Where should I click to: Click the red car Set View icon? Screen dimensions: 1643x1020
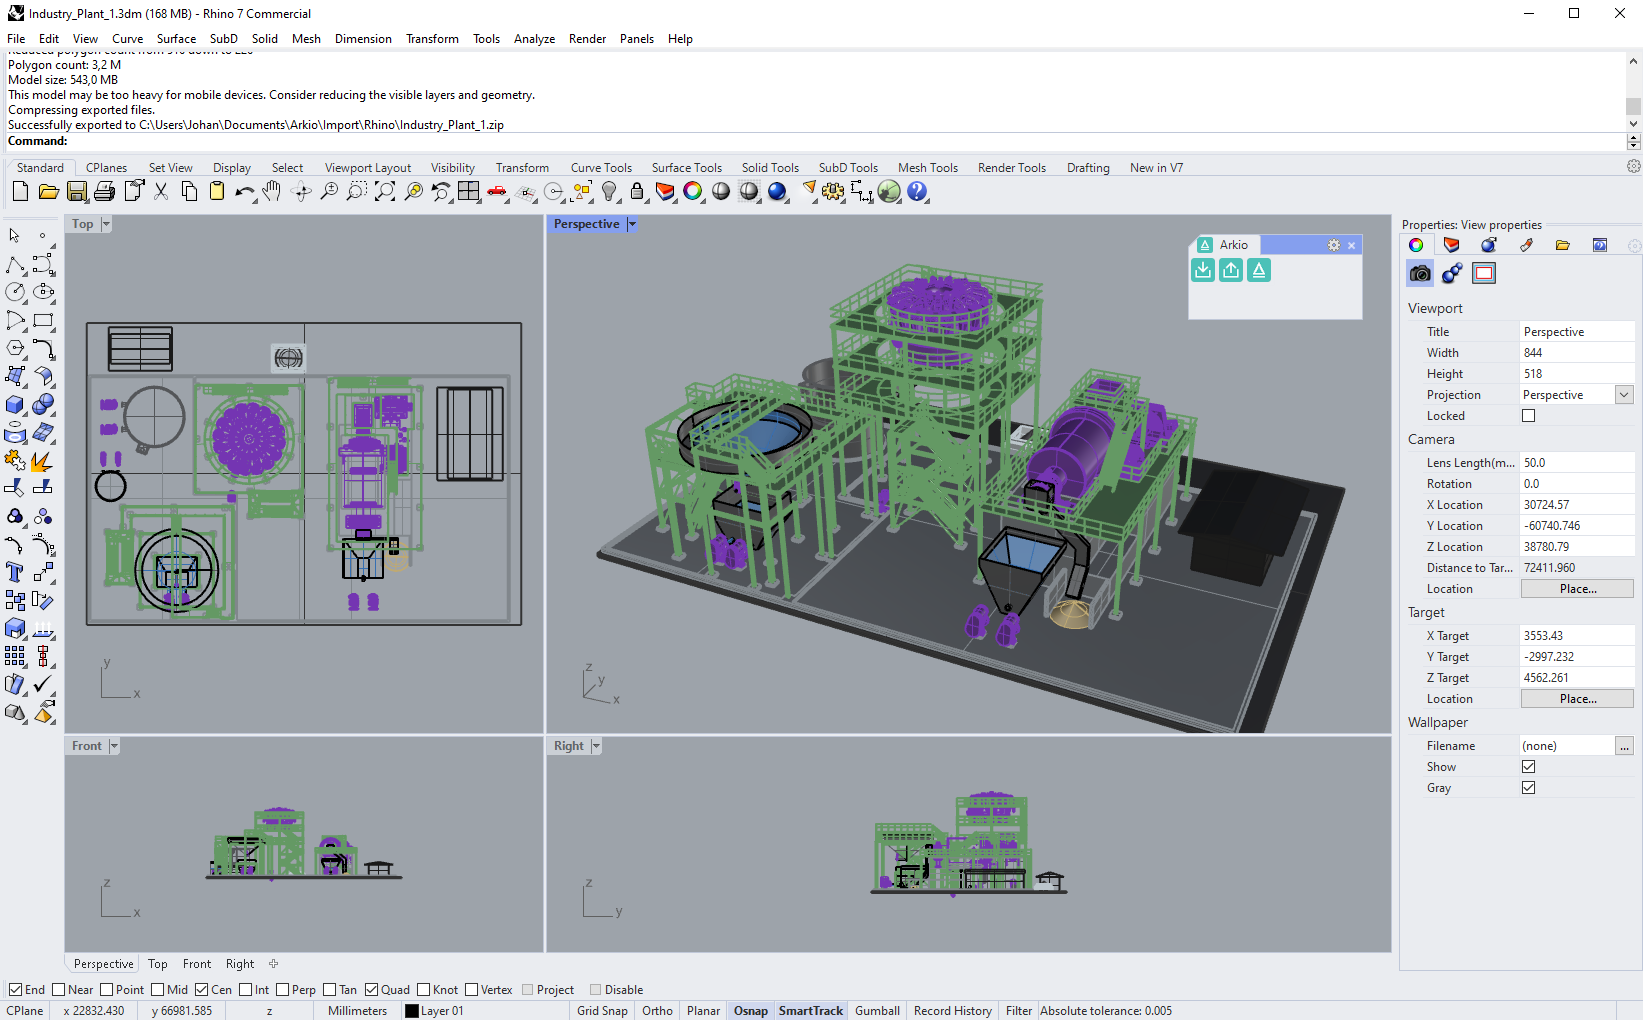pos(497,191)
